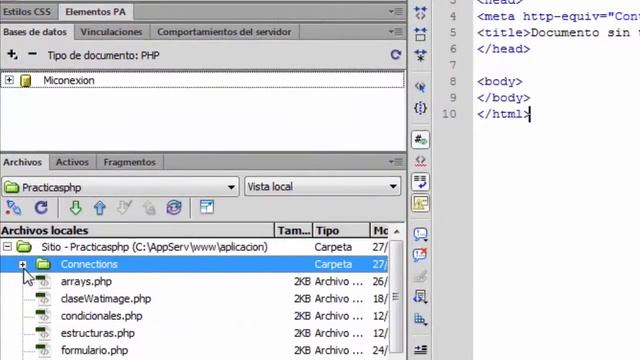Screen dimensions: 640x360
Task: Open the Vista local view dropdown
Action: coord(322,187)
